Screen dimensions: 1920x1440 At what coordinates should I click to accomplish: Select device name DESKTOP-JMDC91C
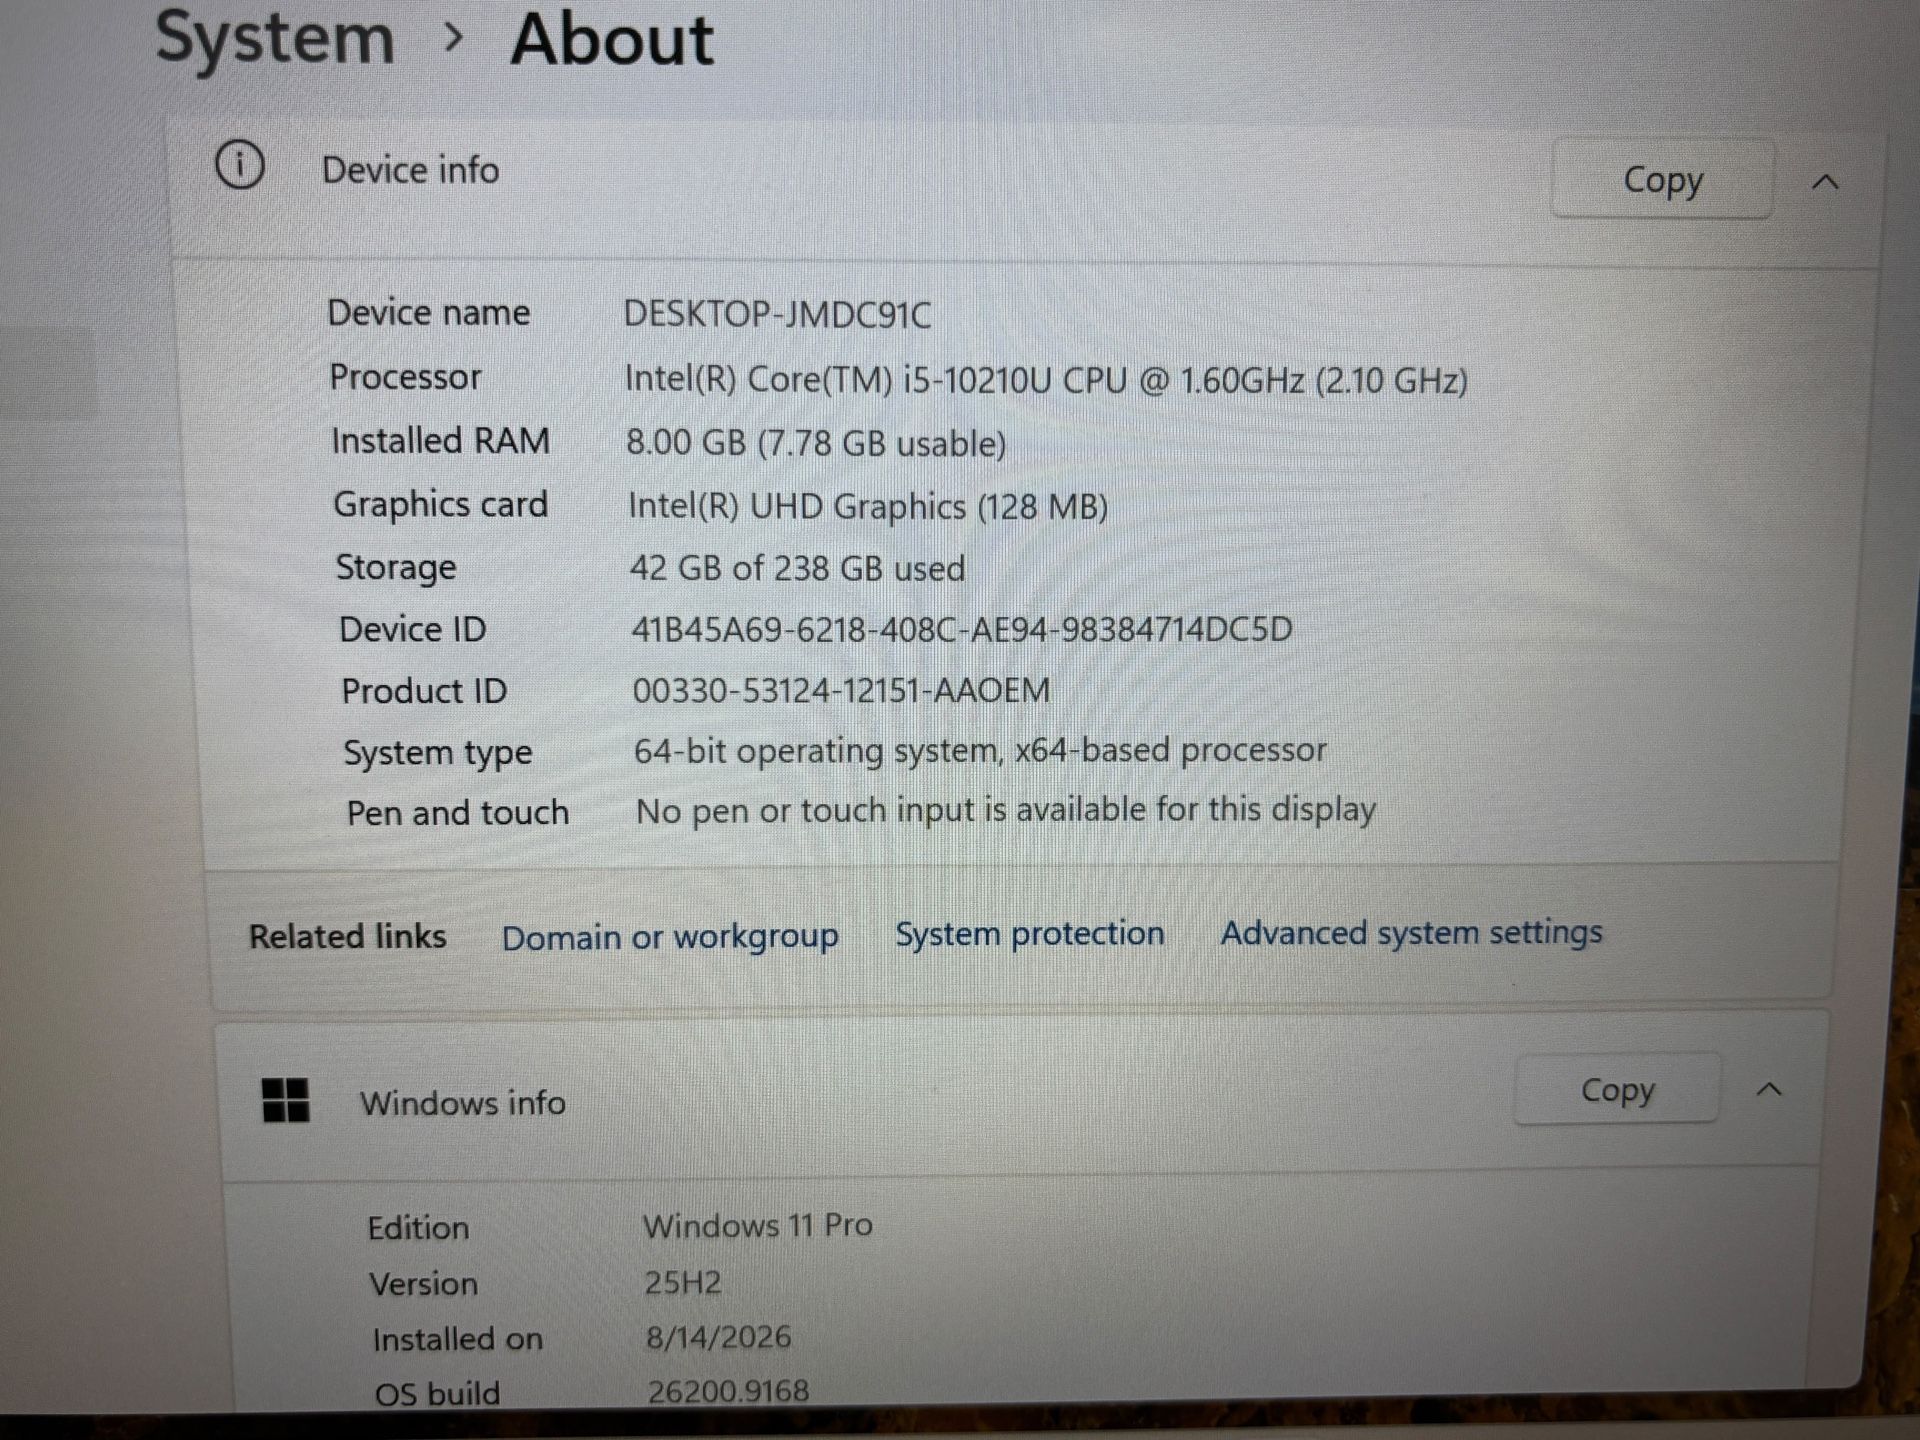click(777, 315)
